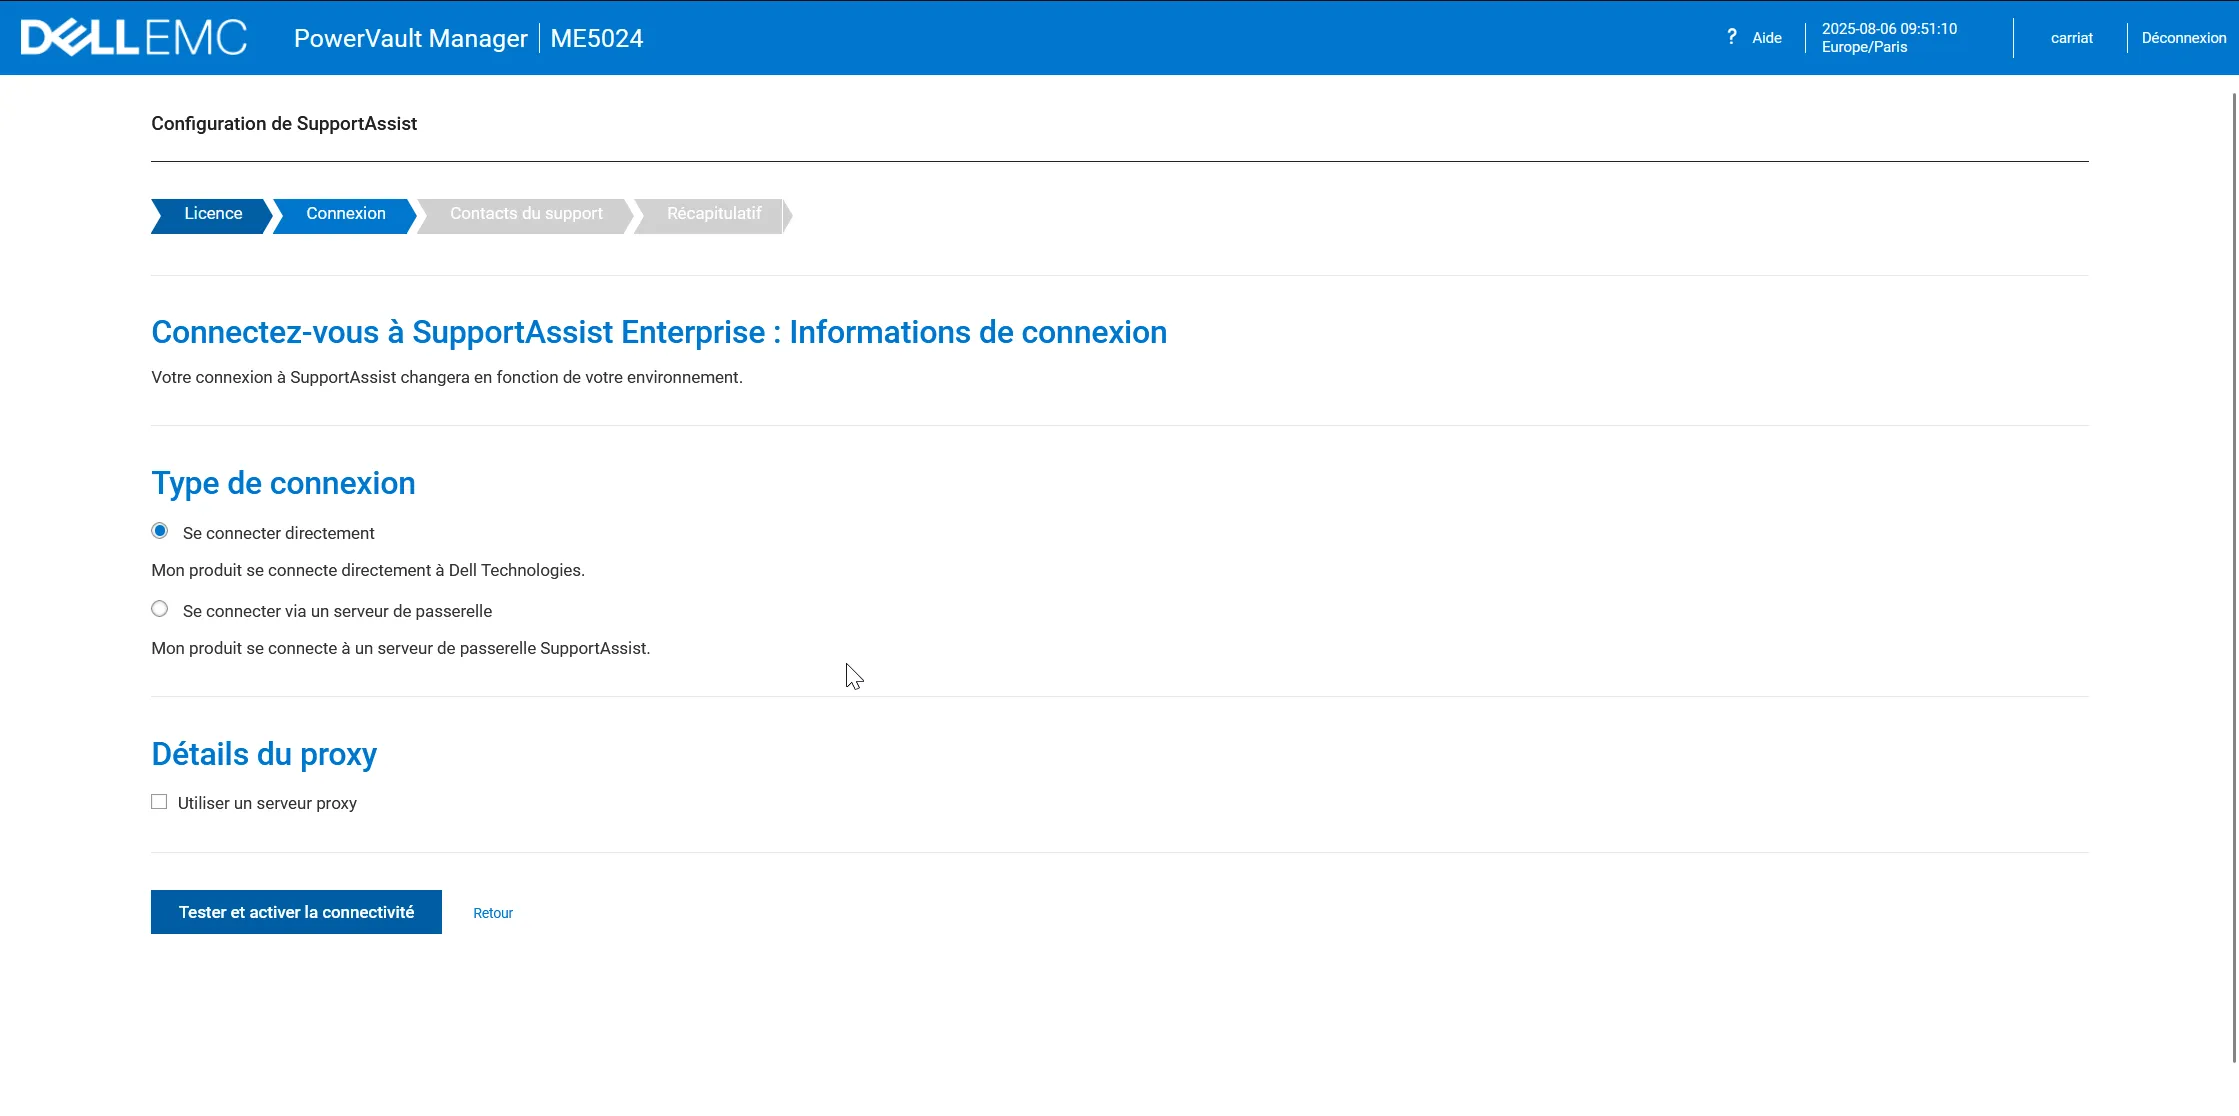
Task: Open the Aide help link
Action: point(1766,38)
